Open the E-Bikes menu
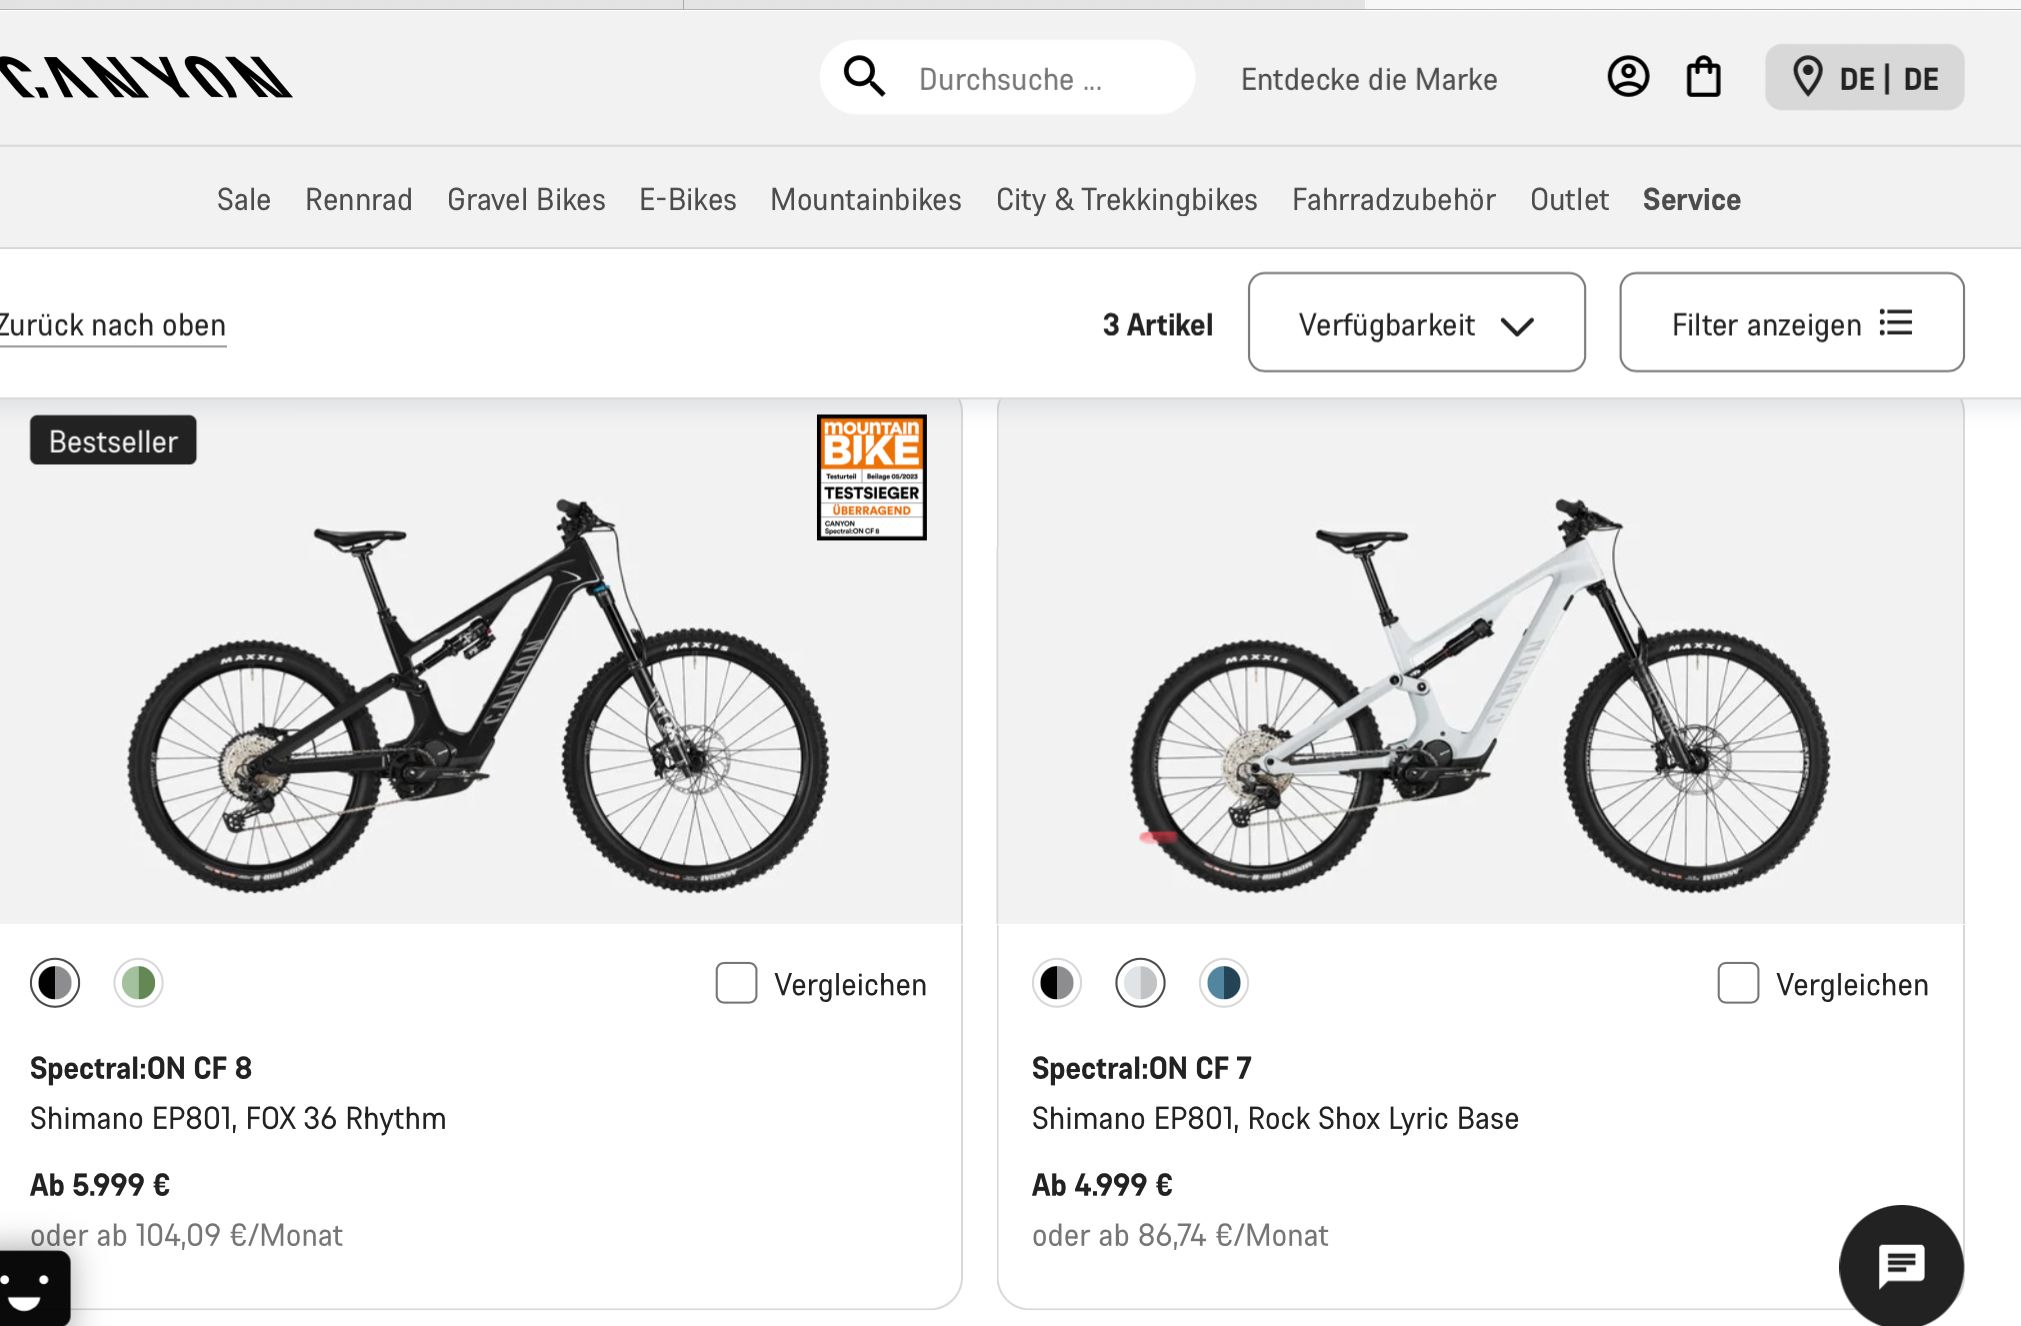 [x=688, y=199]
